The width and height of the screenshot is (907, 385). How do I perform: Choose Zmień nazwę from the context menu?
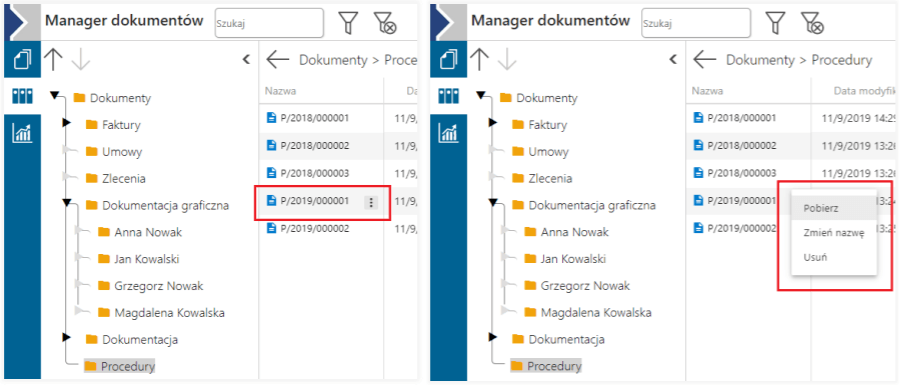(834, 233)
